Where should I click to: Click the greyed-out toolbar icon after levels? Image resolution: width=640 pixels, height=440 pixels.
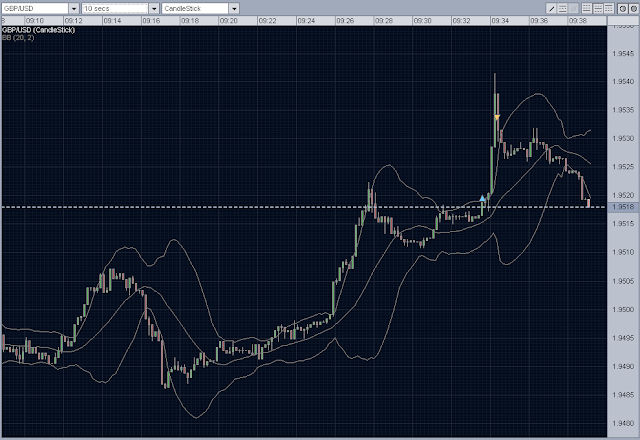click(x=573, y=9)
